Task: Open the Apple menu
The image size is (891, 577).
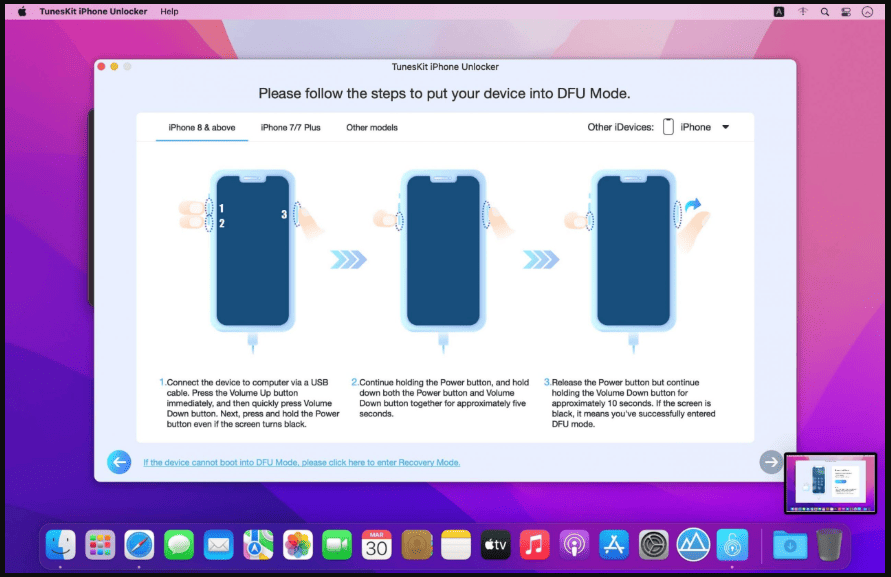Action: coord(22,11)
